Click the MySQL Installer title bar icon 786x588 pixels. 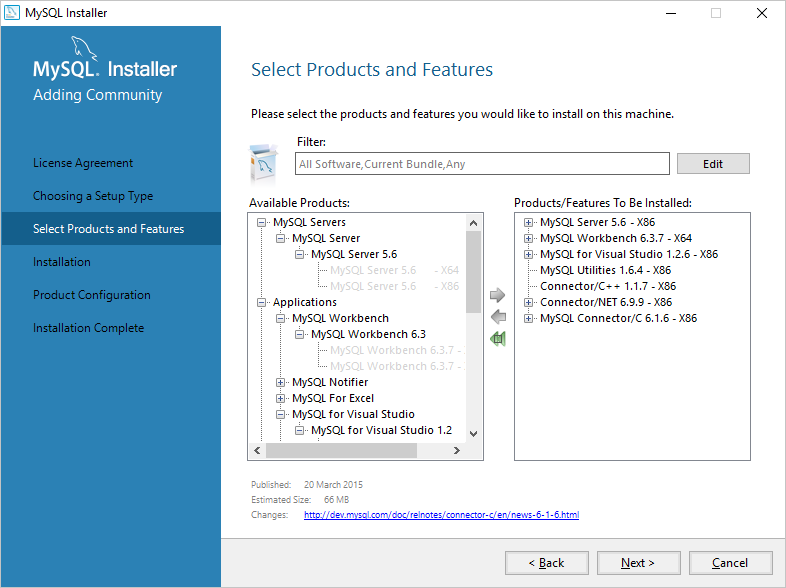(12, 13)
